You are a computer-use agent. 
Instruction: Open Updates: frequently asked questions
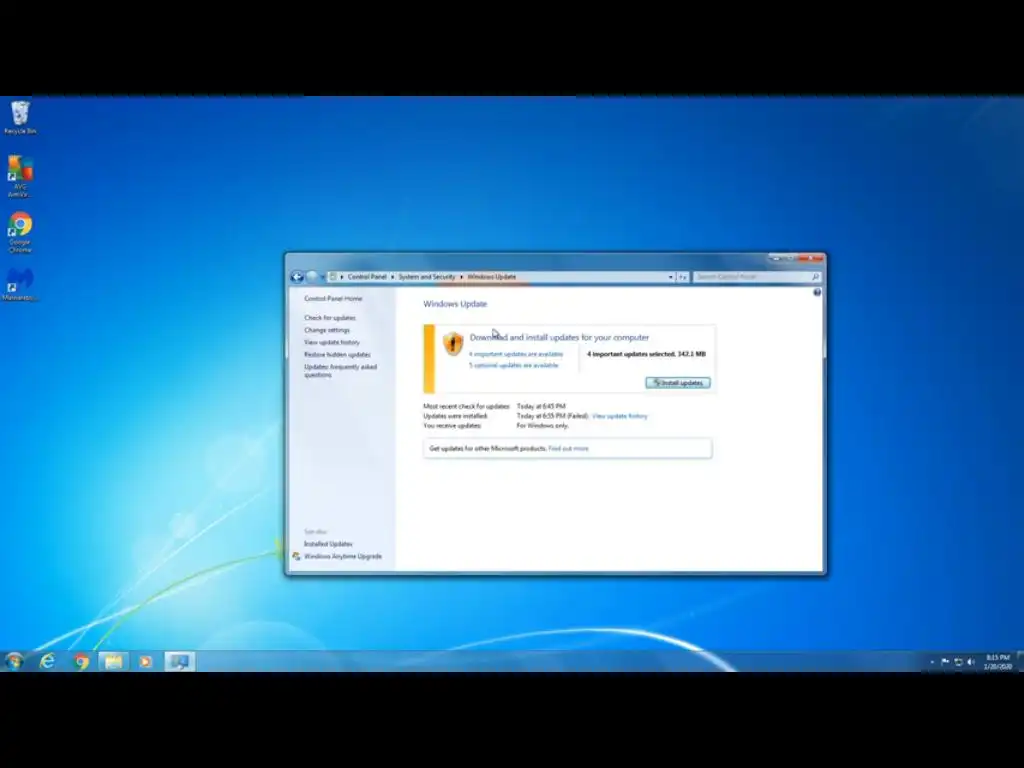point(340,371)
